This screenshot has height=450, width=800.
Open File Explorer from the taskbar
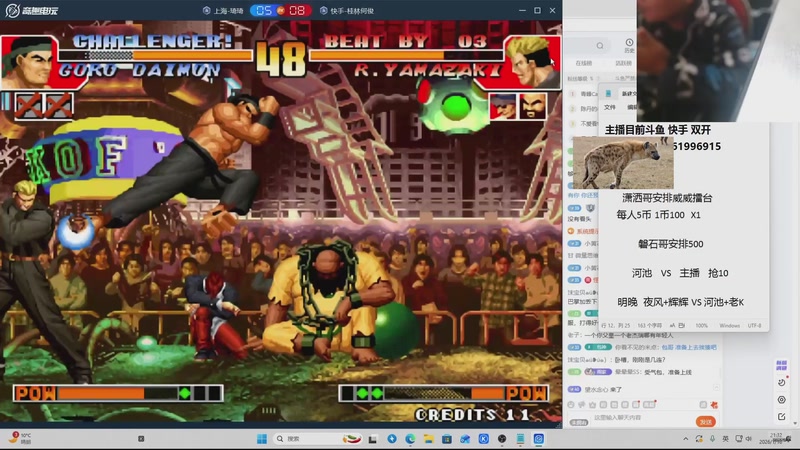pos(429,439)
